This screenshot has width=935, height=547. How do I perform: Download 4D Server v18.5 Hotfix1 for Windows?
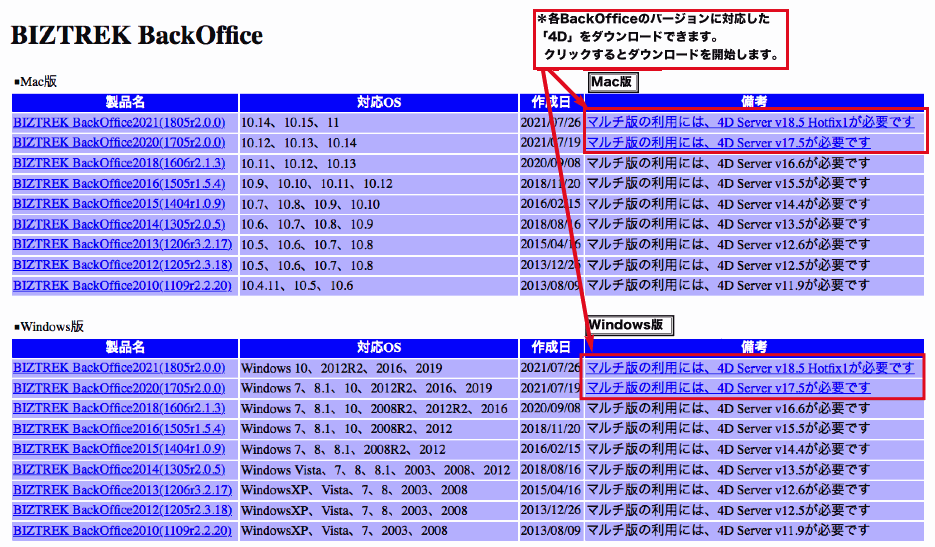[x=750, y=368]
